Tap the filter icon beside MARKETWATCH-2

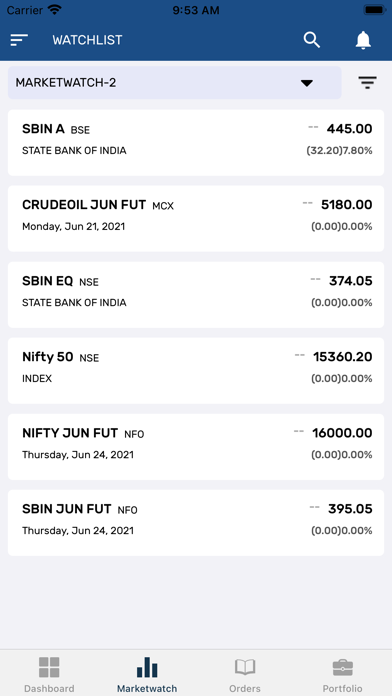click(x=368, y=83)
